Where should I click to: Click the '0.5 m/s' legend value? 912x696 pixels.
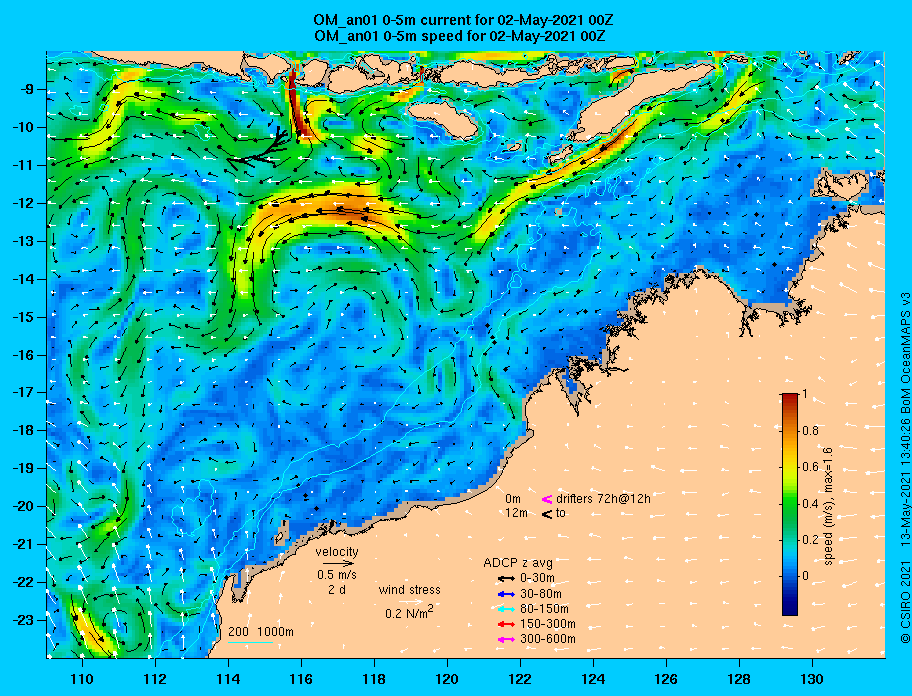coord(337,575)
